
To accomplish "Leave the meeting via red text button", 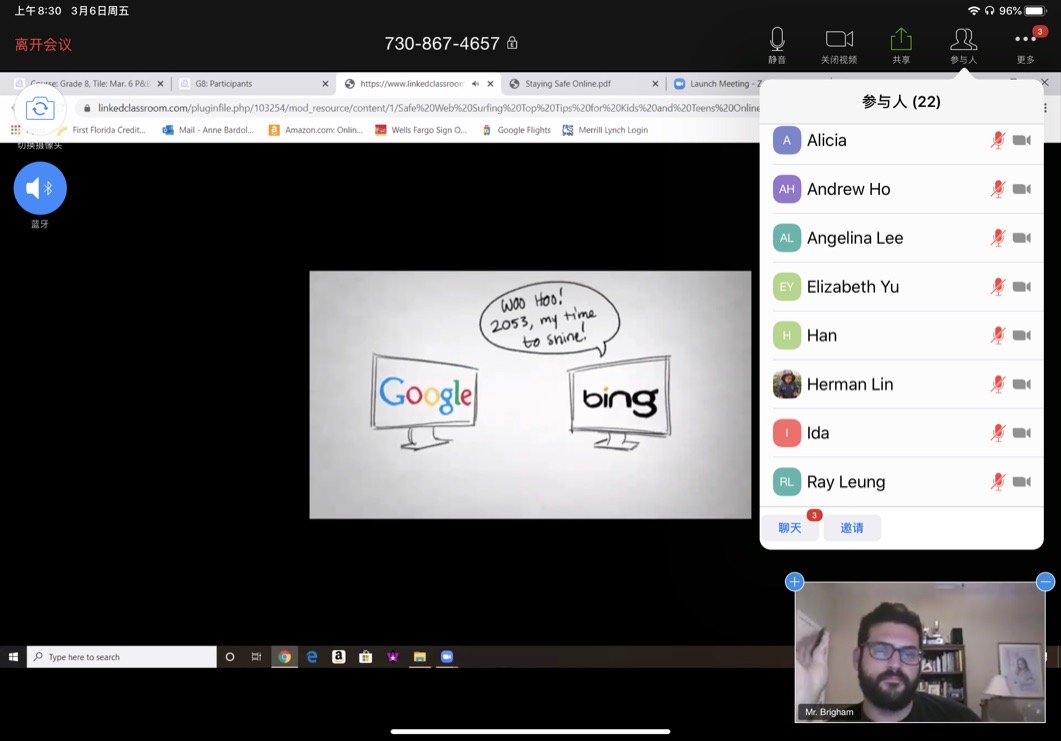I will [x=43, y=45].
